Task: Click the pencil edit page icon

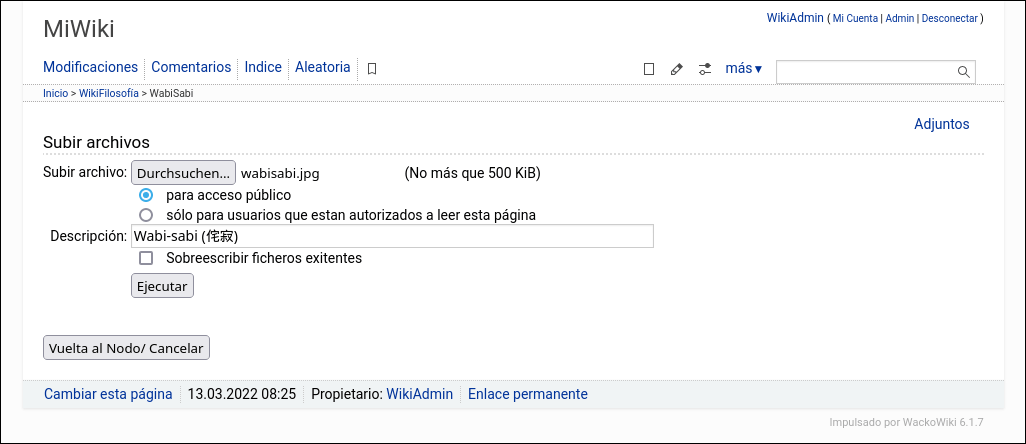Action: tap(677, 69)
